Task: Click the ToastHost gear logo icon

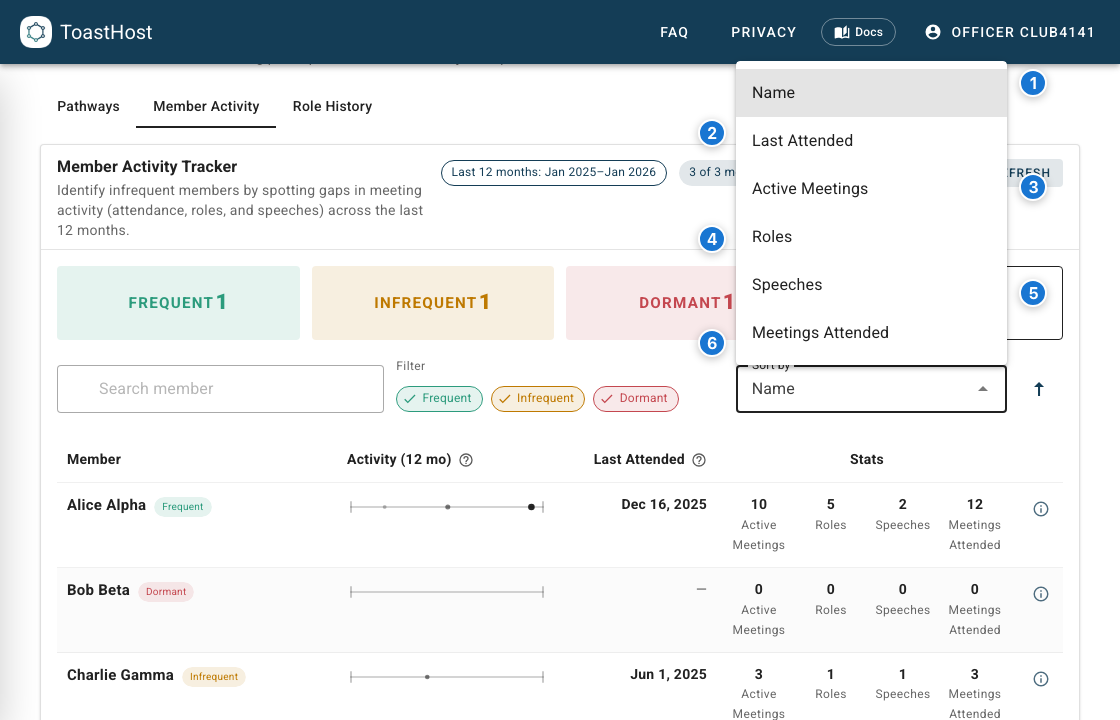Action: (36, 32)
